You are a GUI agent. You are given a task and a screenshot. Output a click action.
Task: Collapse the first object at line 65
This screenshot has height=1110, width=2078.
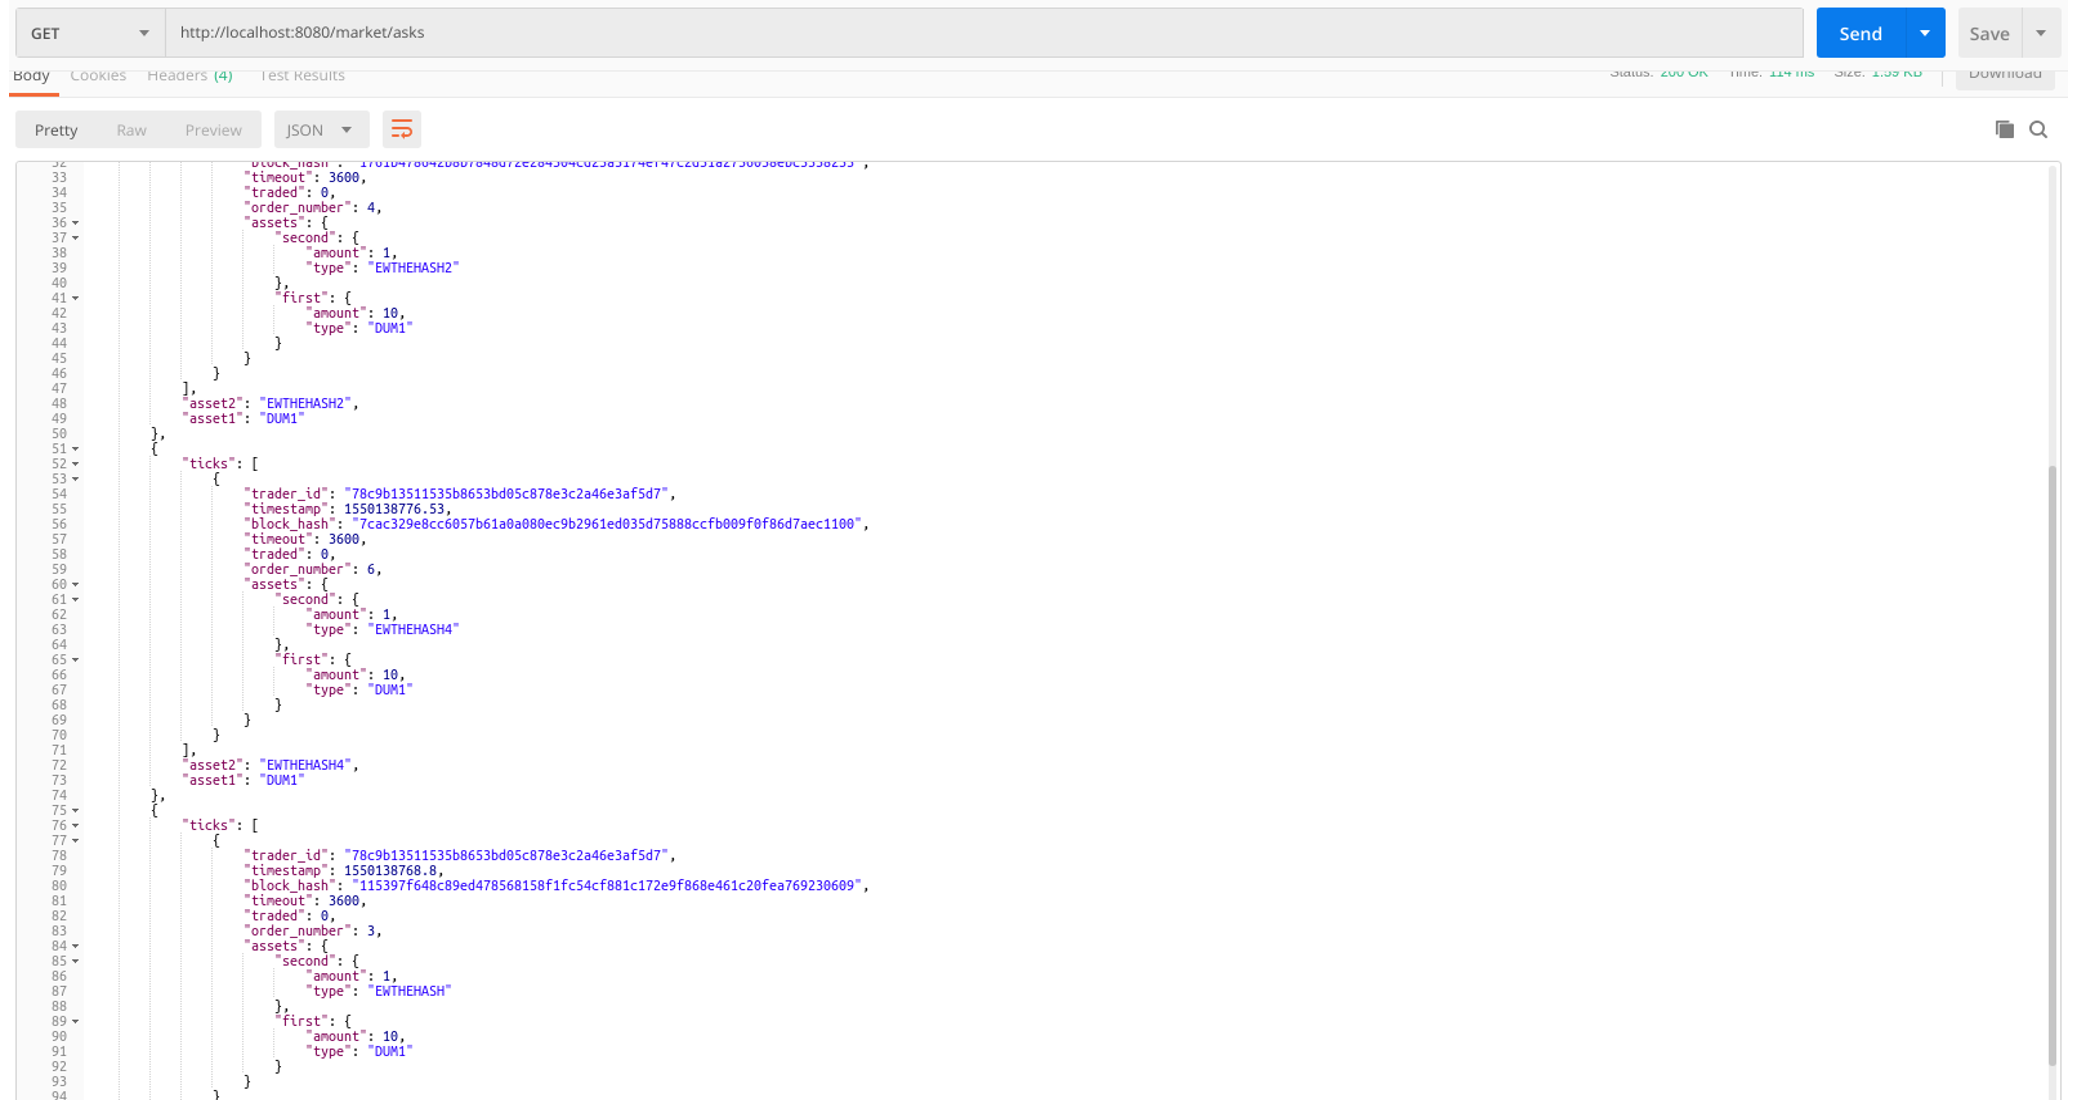[75, 660]
